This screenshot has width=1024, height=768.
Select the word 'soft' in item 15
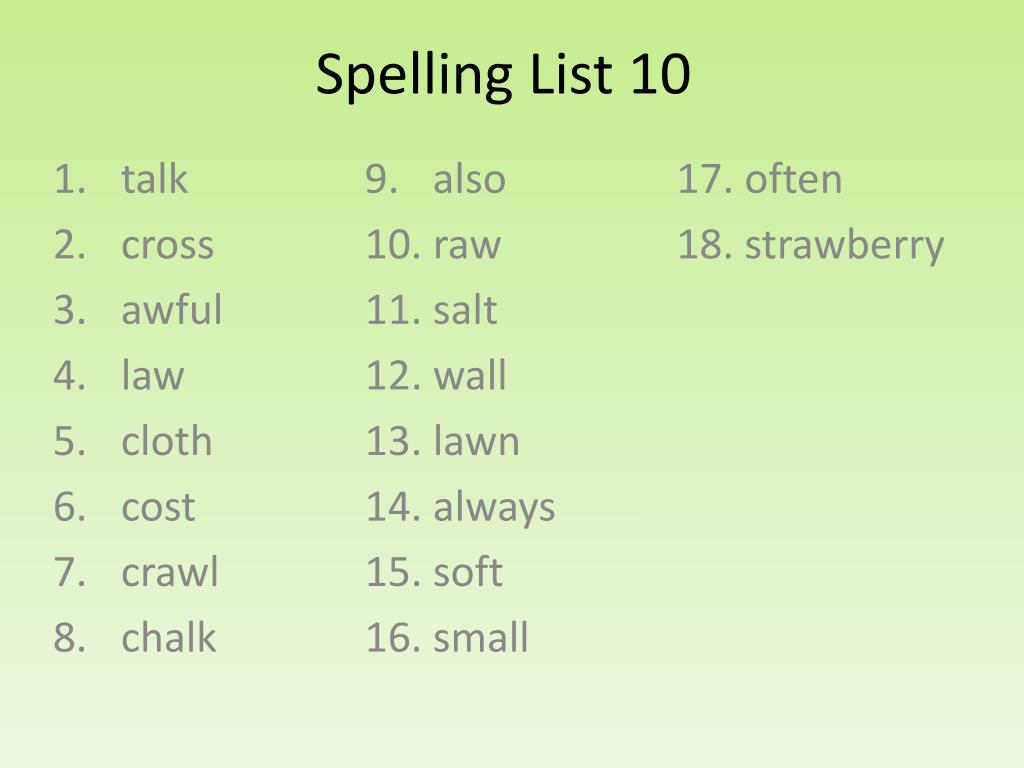click(468, 571)
